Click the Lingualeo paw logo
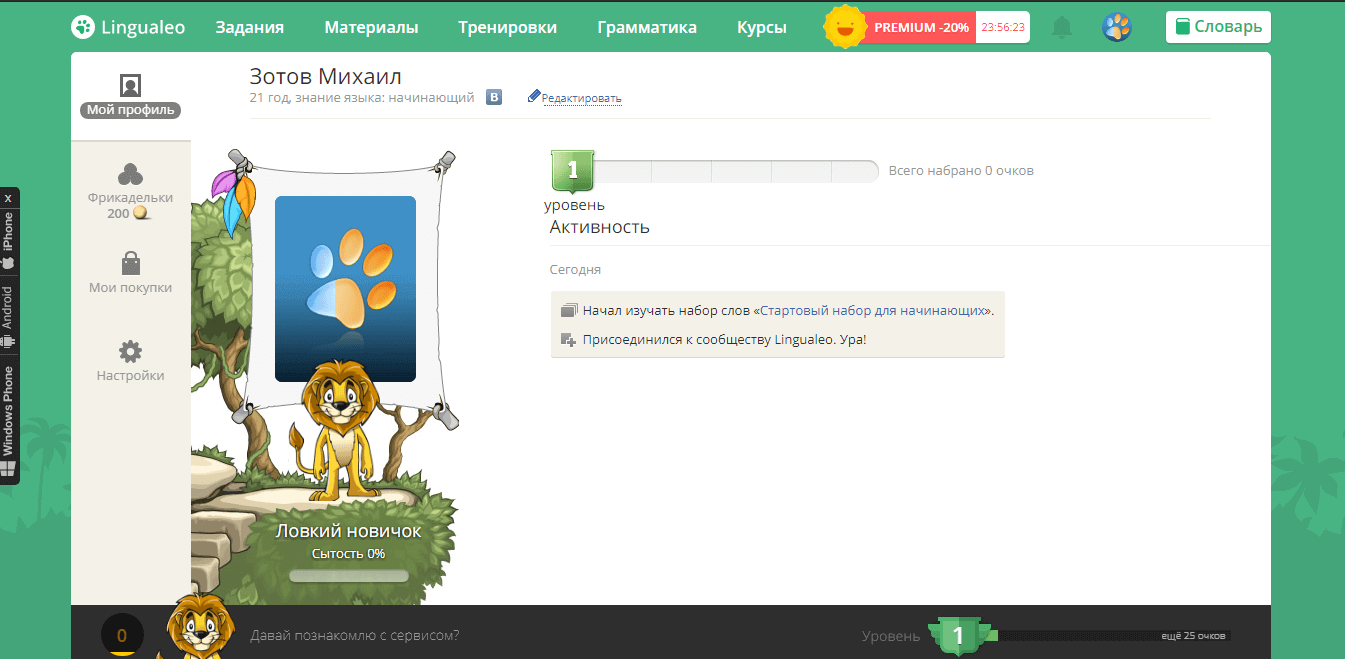The width and height of the screenshot is (1345, 659). point(84,27)
